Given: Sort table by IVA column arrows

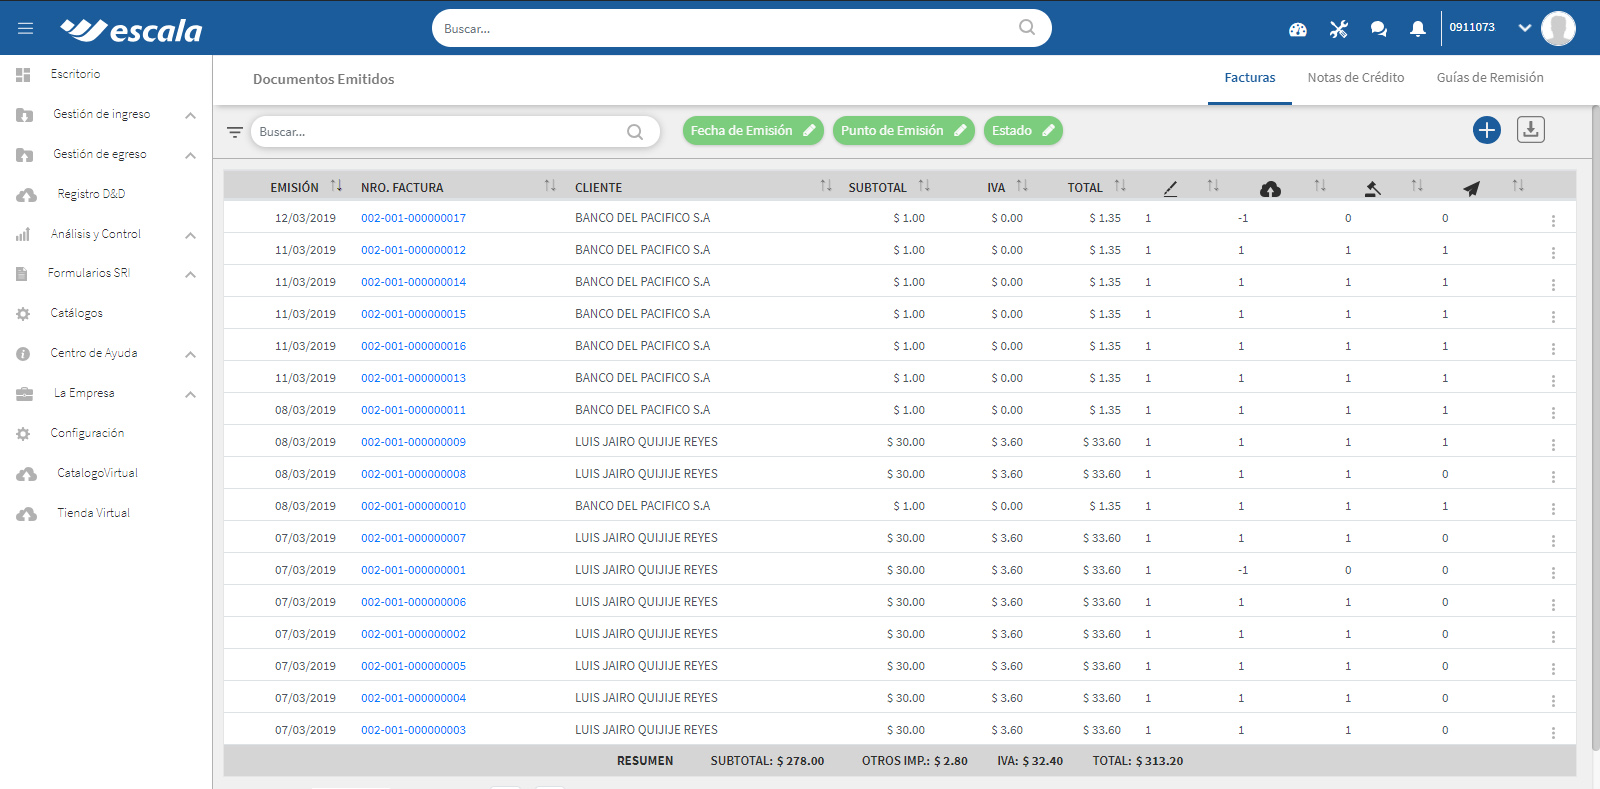Looking at the screenshot, I should 1022,186.
